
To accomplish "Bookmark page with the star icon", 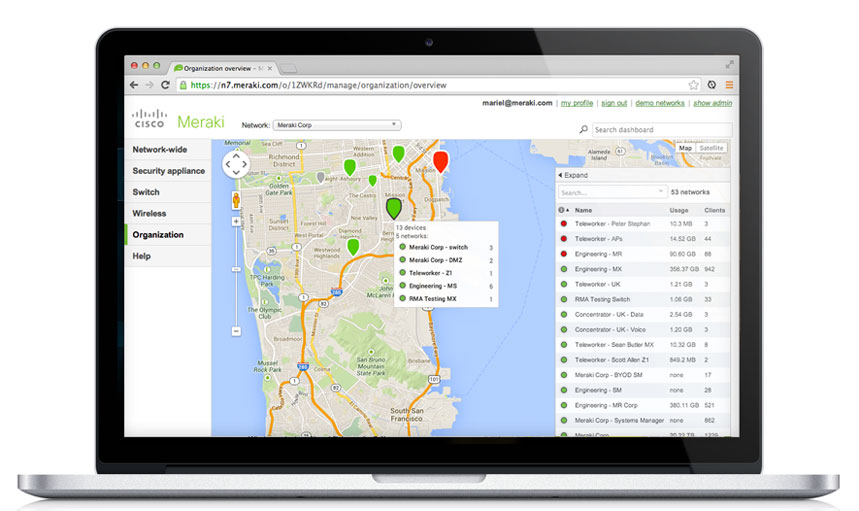I will click(694, 85).
